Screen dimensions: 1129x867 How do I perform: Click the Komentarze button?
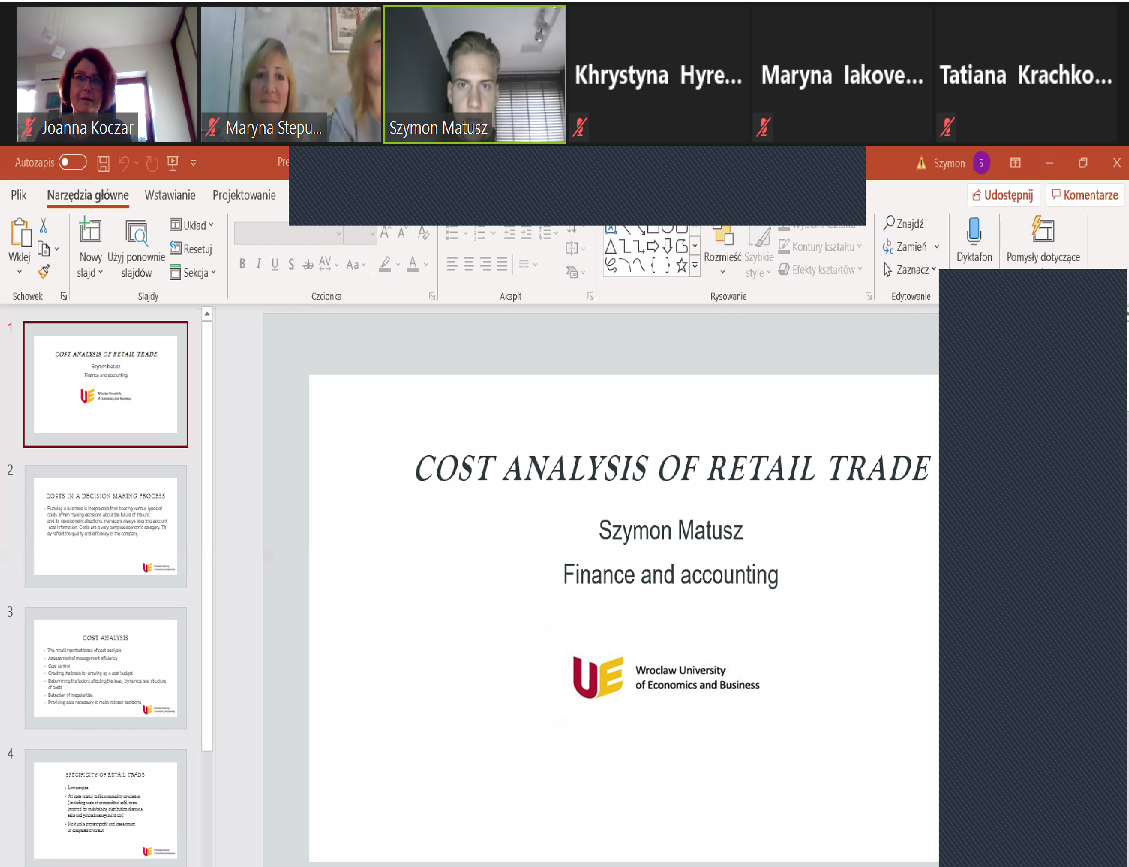coord(1085,195)
